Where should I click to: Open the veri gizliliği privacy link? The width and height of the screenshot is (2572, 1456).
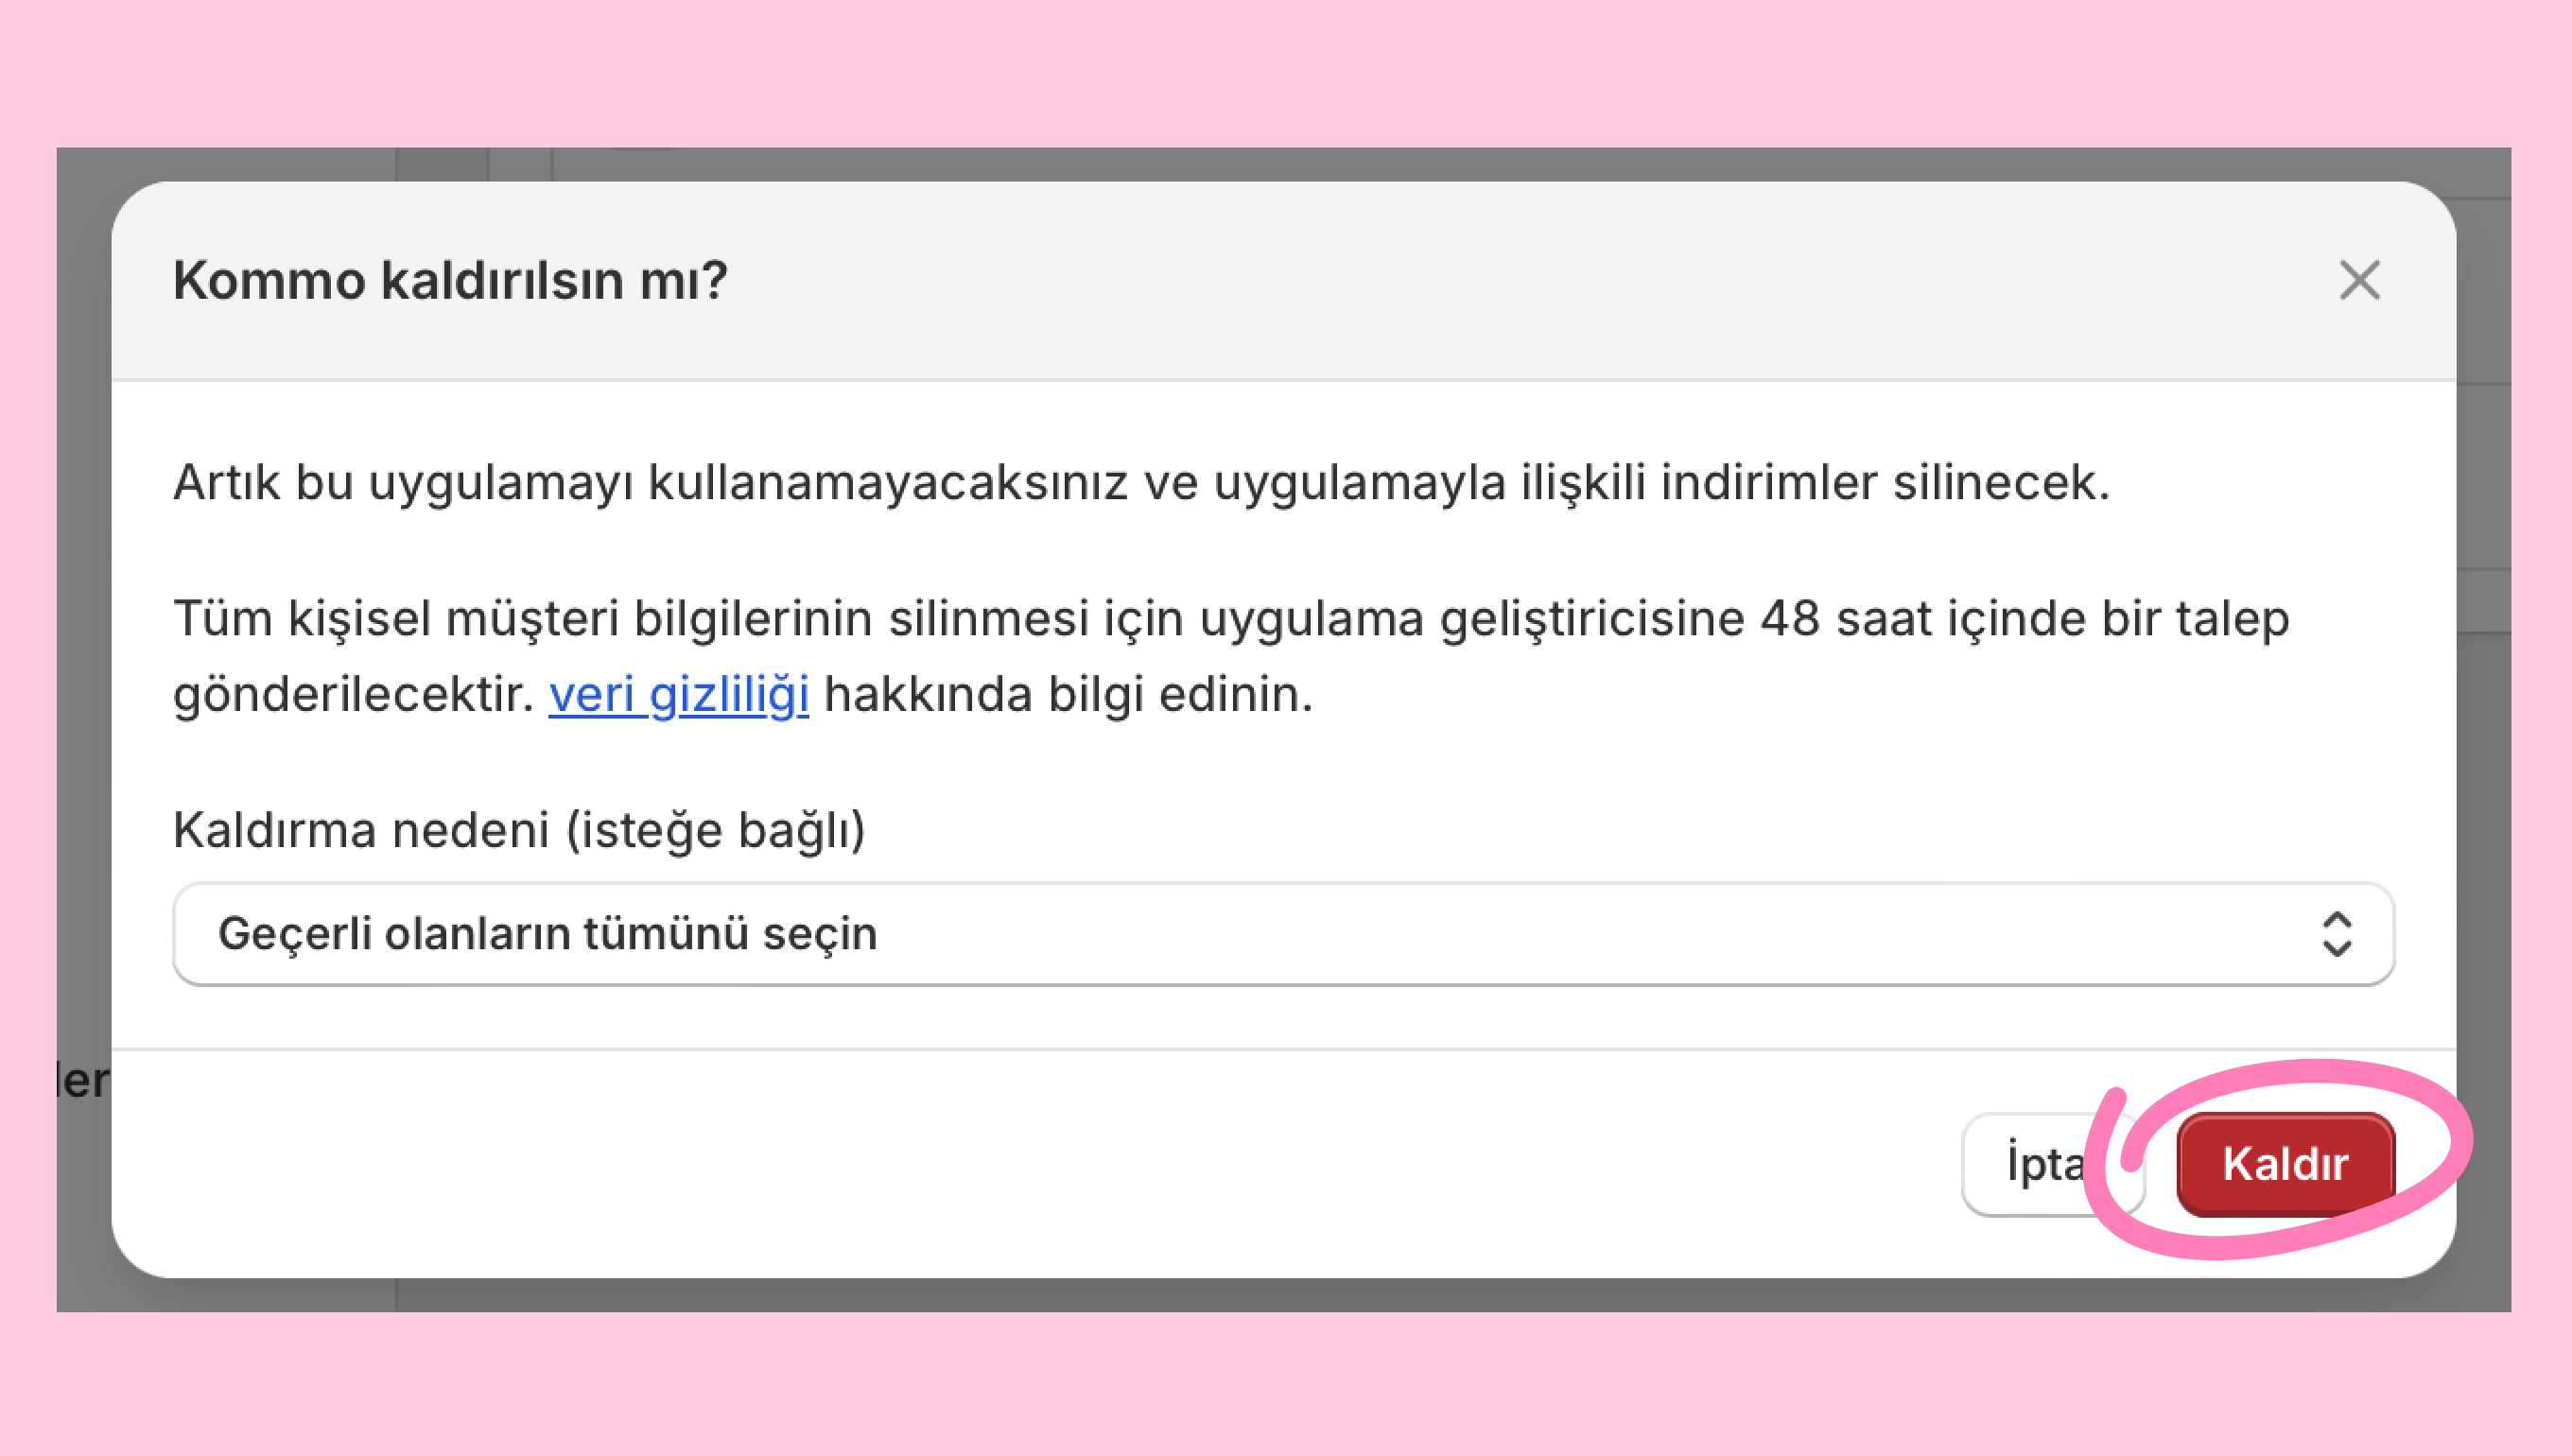[679, 694]
